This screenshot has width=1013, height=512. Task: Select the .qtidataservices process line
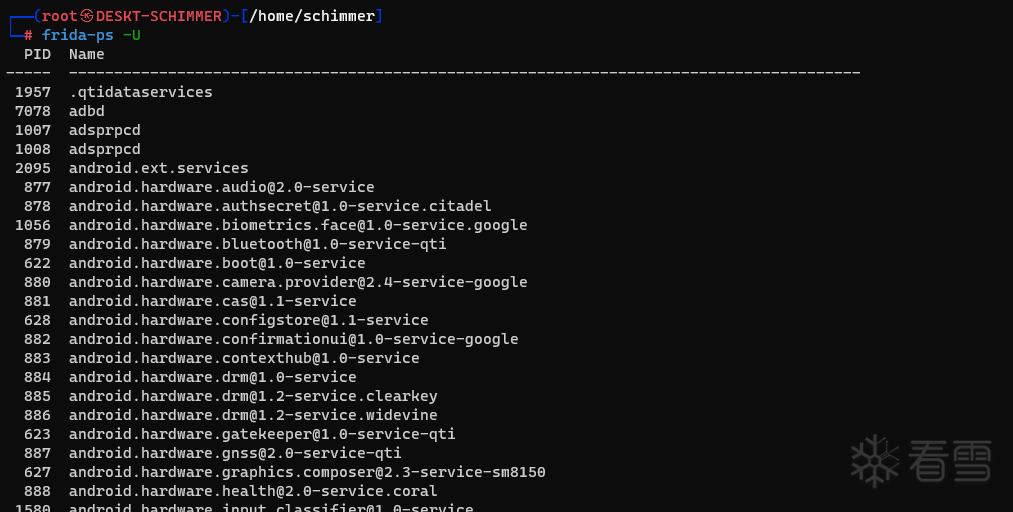point(141,92)
